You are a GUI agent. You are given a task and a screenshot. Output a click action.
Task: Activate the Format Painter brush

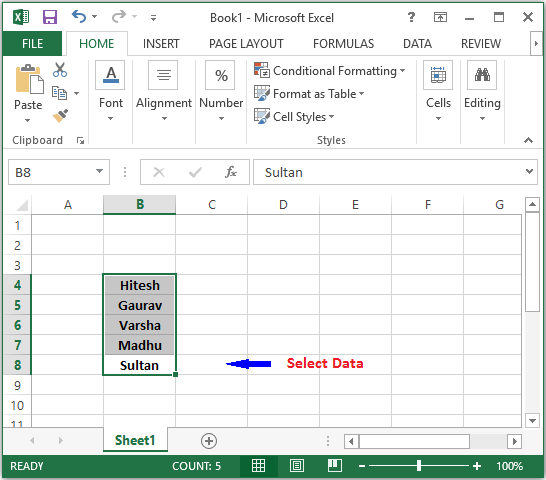60,116
